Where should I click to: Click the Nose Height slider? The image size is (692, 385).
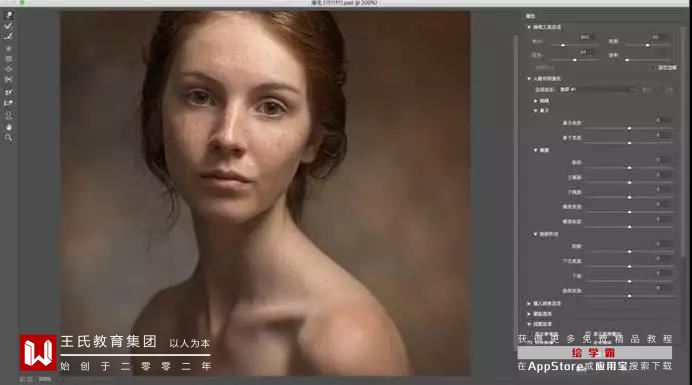(x=629, y=128)
